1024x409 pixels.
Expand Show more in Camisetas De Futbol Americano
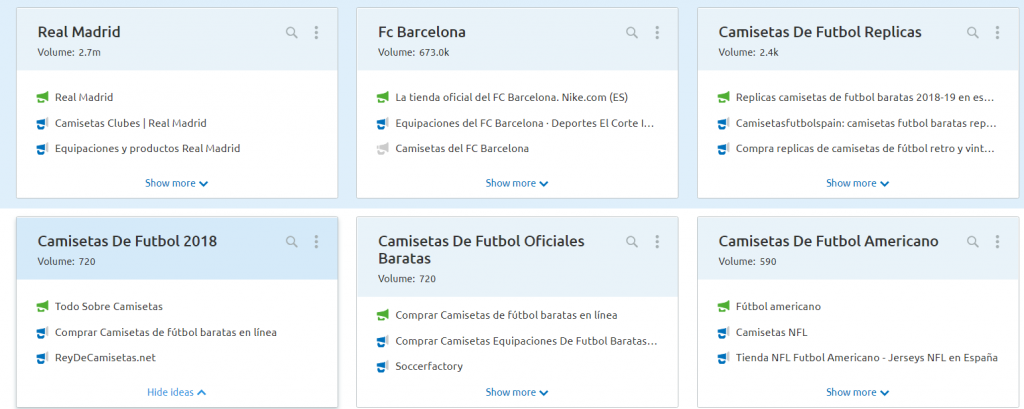tap(857, 392)
